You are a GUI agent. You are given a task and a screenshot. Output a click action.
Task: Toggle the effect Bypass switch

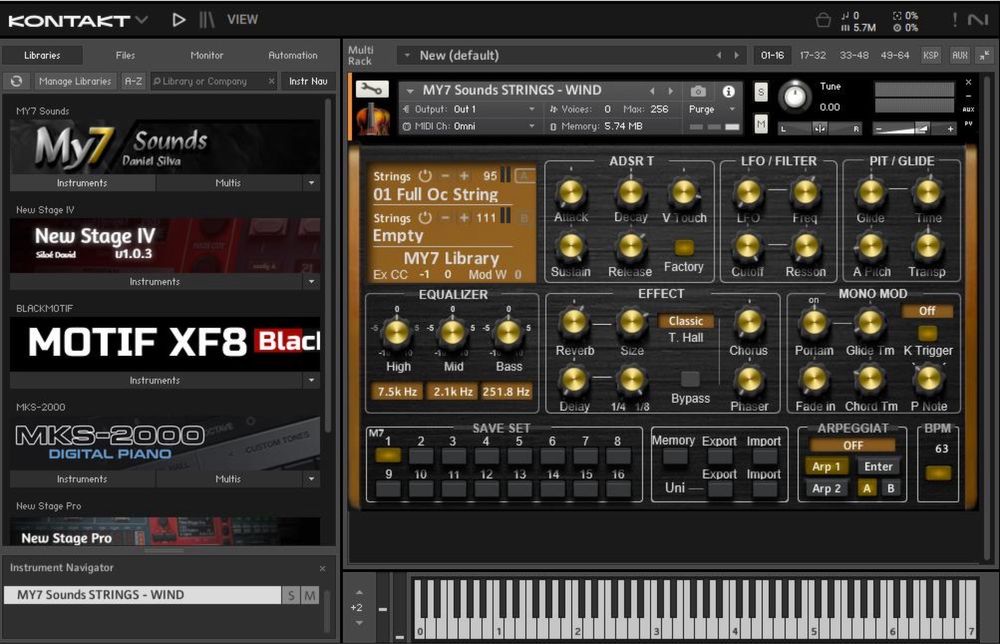[x=690, y=379]
